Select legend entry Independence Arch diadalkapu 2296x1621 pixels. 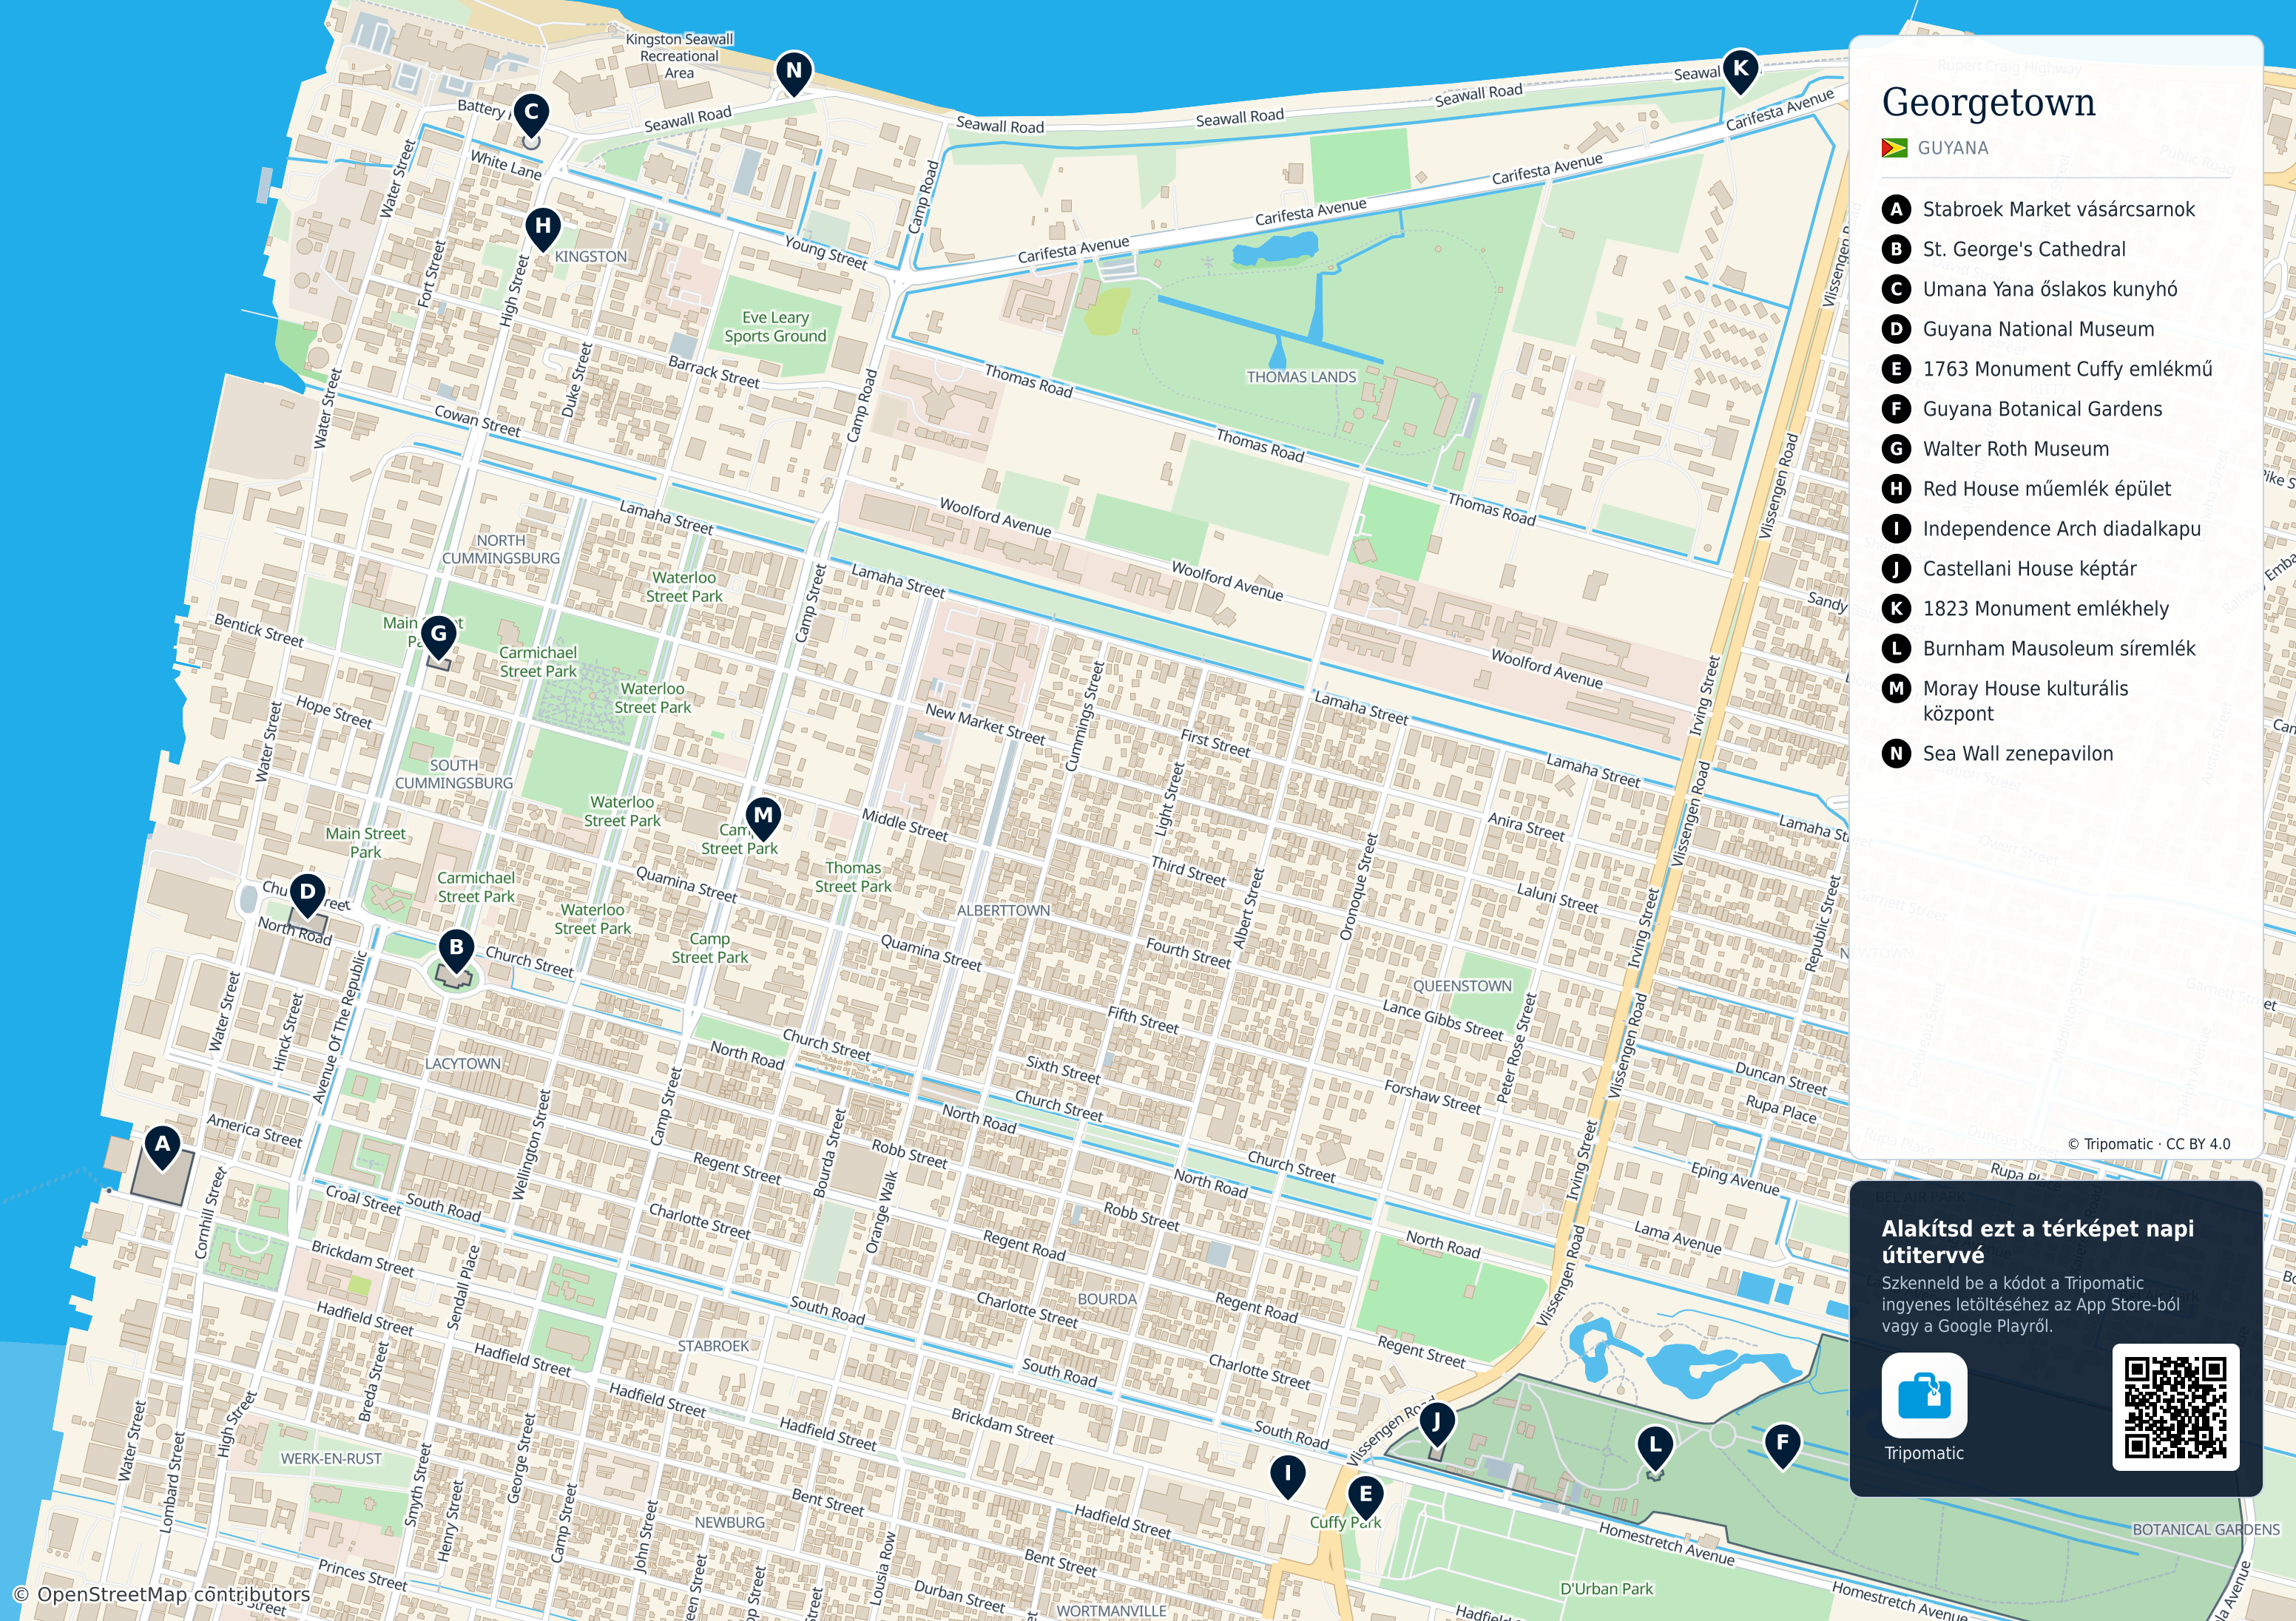click(x=2042, y=529)
